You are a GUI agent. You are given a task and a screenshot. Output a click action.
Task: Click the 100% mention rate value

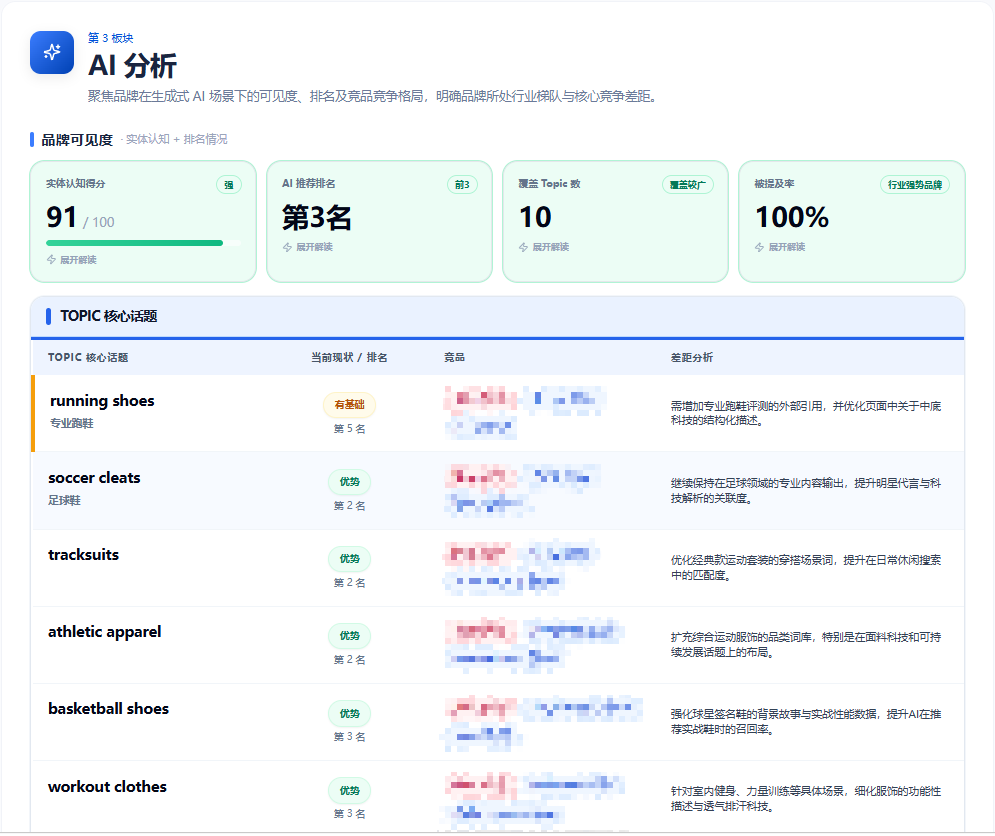point(792,217)
